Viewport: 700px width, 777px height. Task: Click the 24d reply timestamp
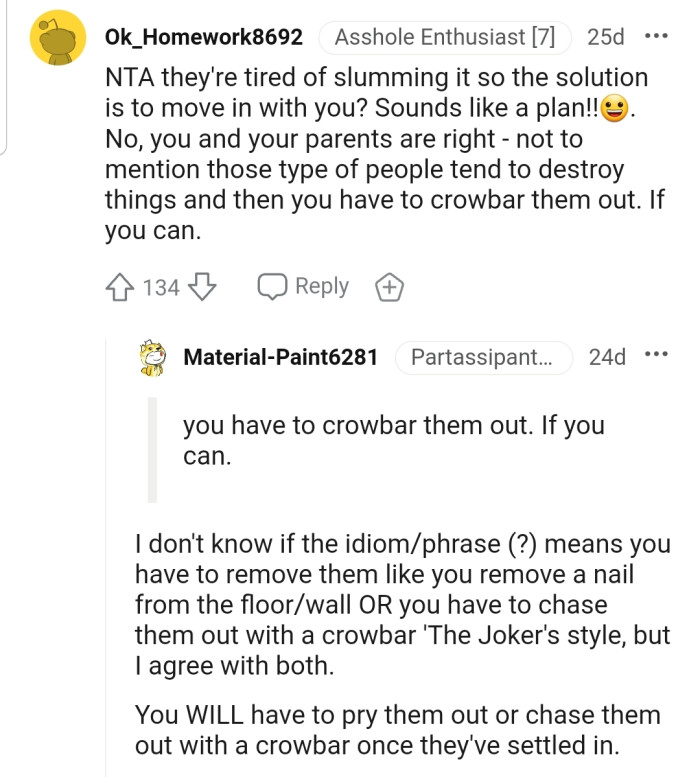607,357
